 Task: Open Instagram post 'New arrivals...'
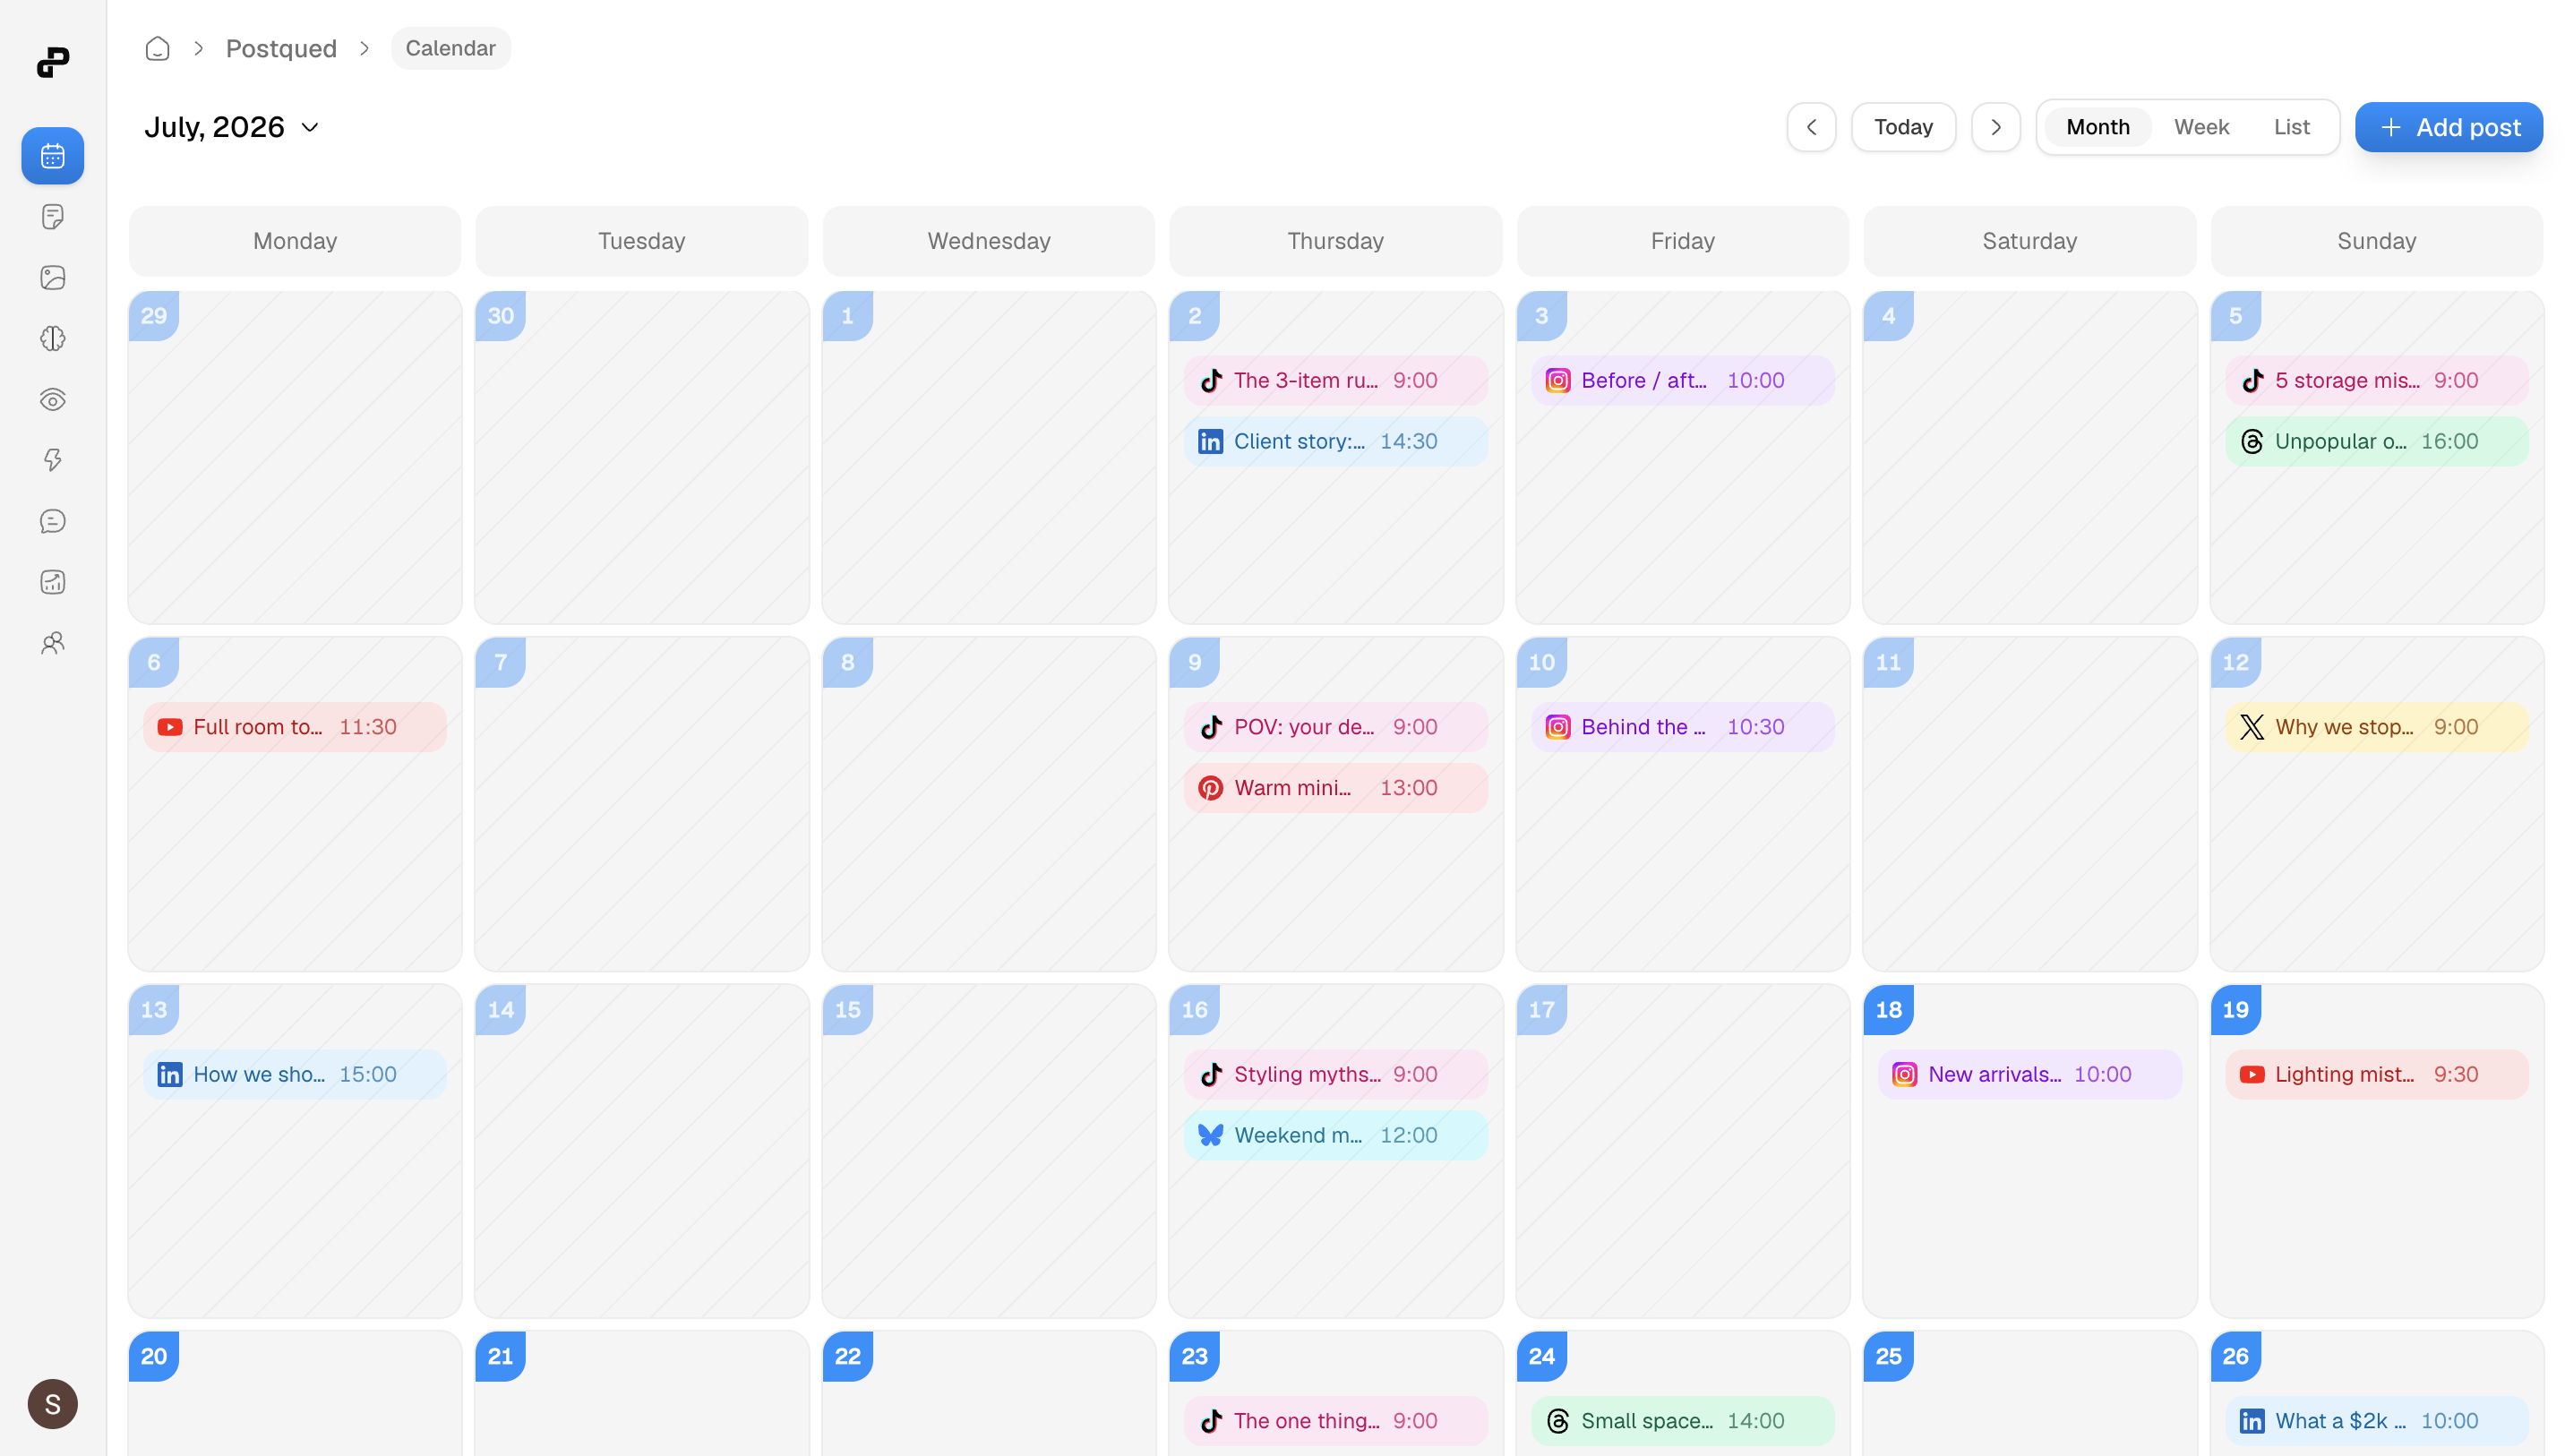click(2029, 1074)
